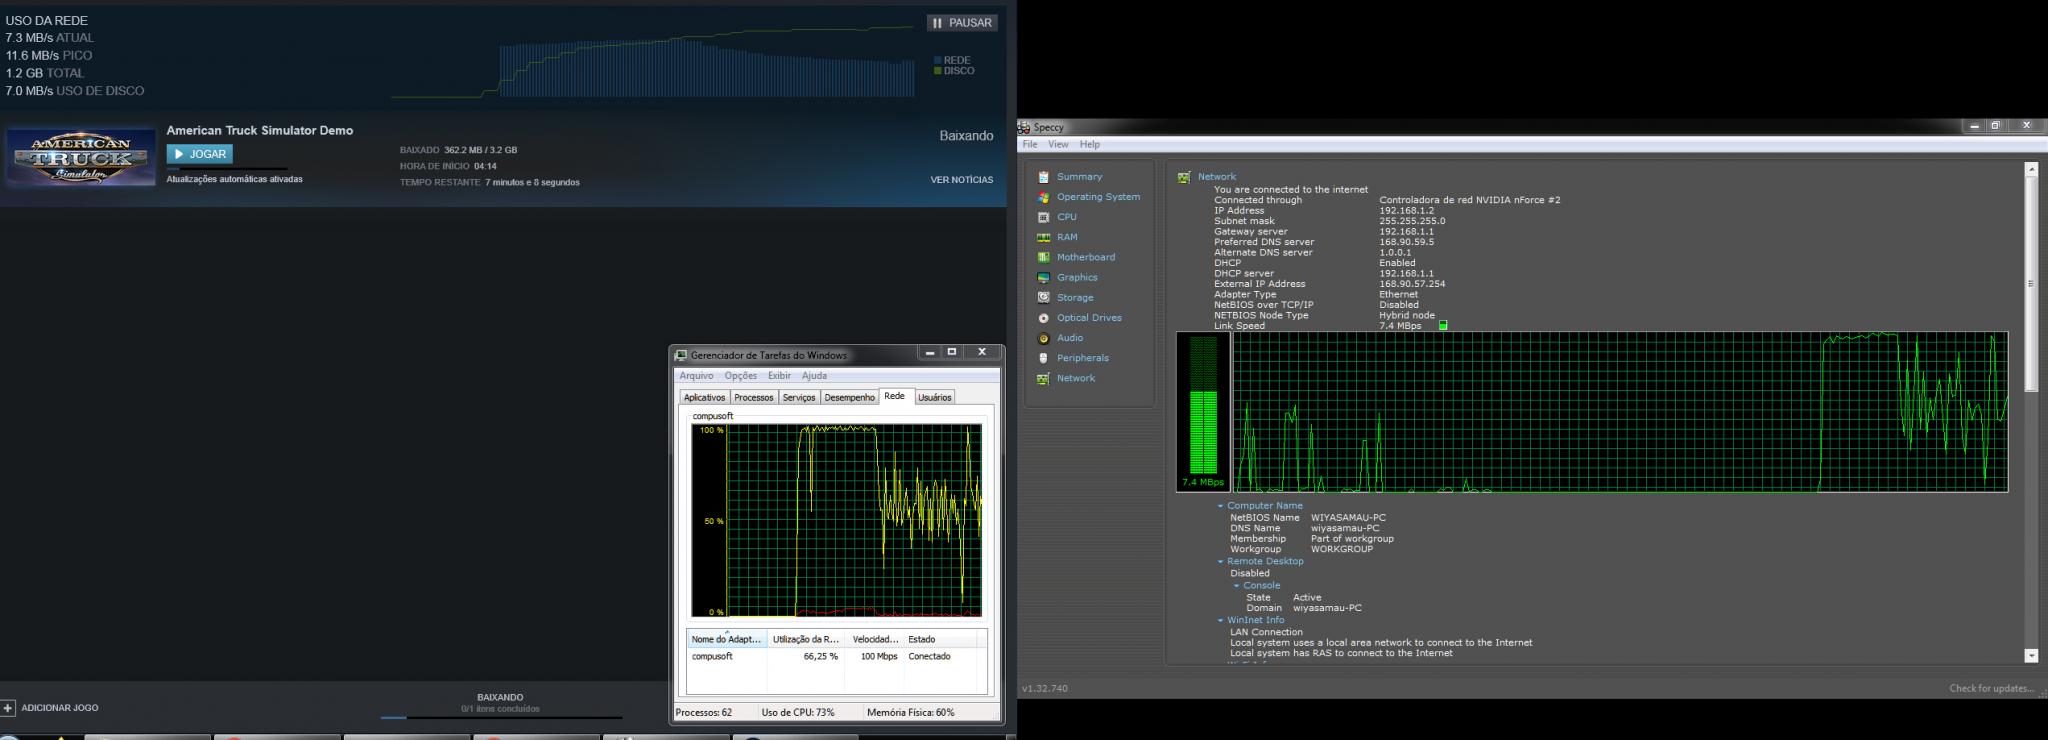Click the Task Manager compusoft network graph
Screen dimensions: 2048x740
pyautogui.click(x=837, y=520)
